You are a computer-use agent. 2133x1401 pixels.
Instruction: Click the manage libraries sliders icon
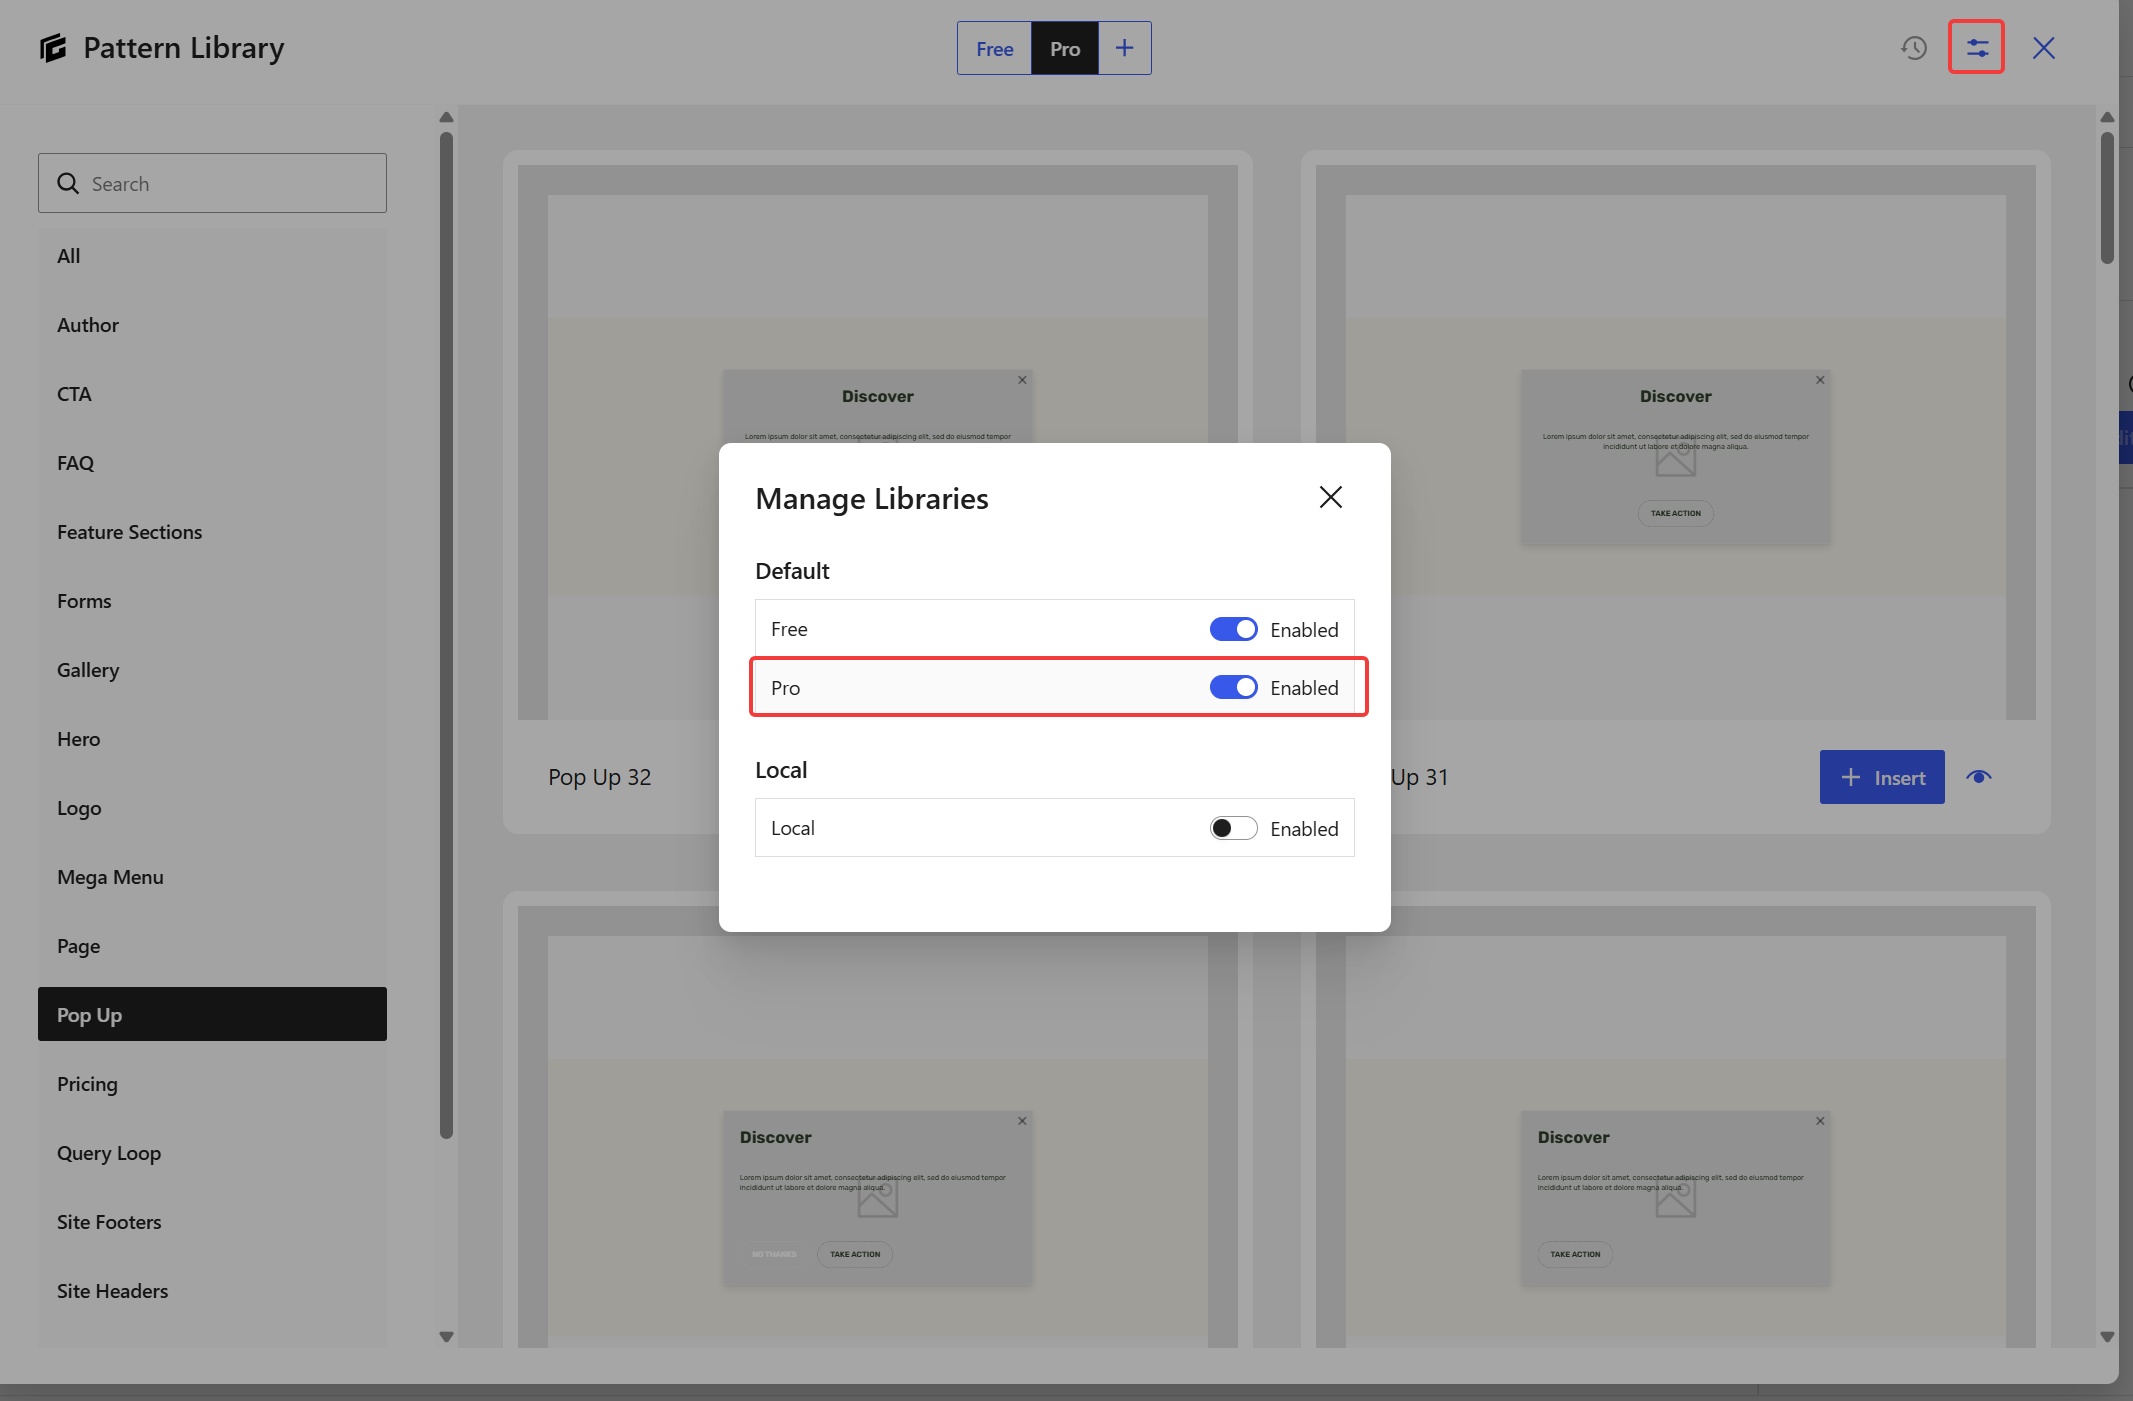pyautogui.click(x=1977, y=48)
